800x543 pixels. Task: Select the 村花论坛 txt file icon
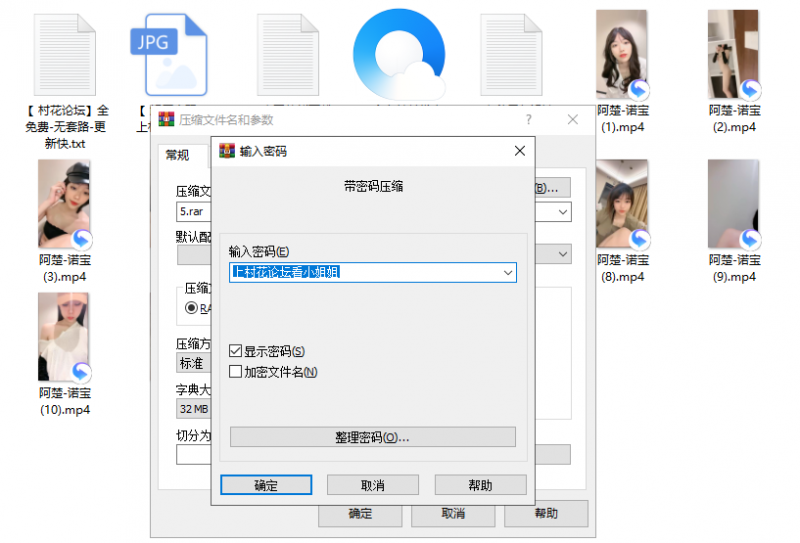70,55
